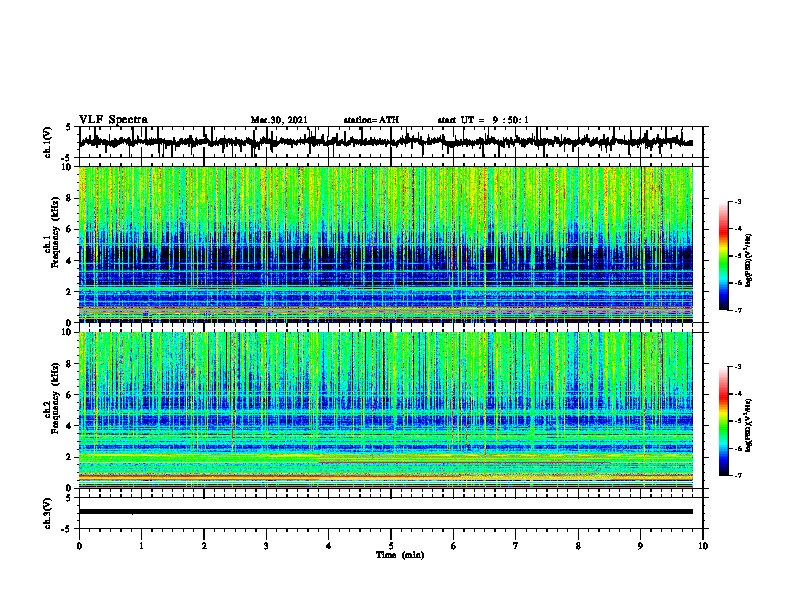Click time axis tick label "3"
Viewport: 792px width, 612px height.
point(266,546)
